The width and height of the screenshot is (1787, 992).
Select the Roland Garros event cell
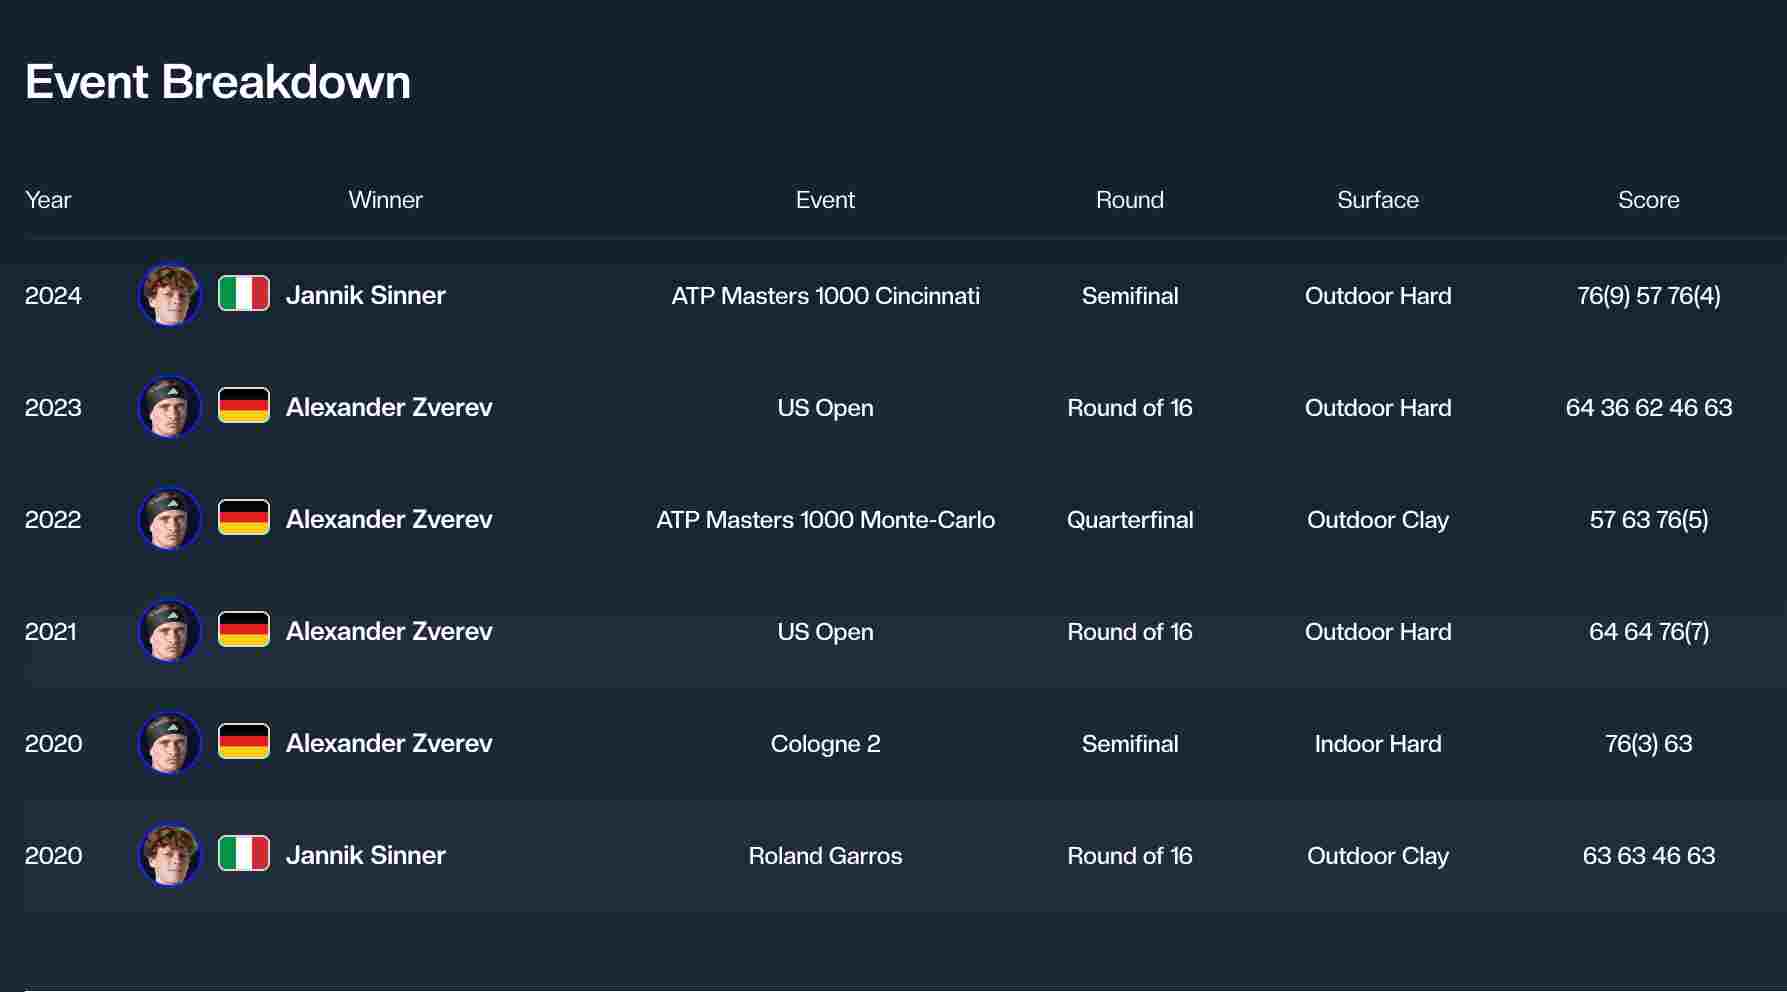point(825,856)
